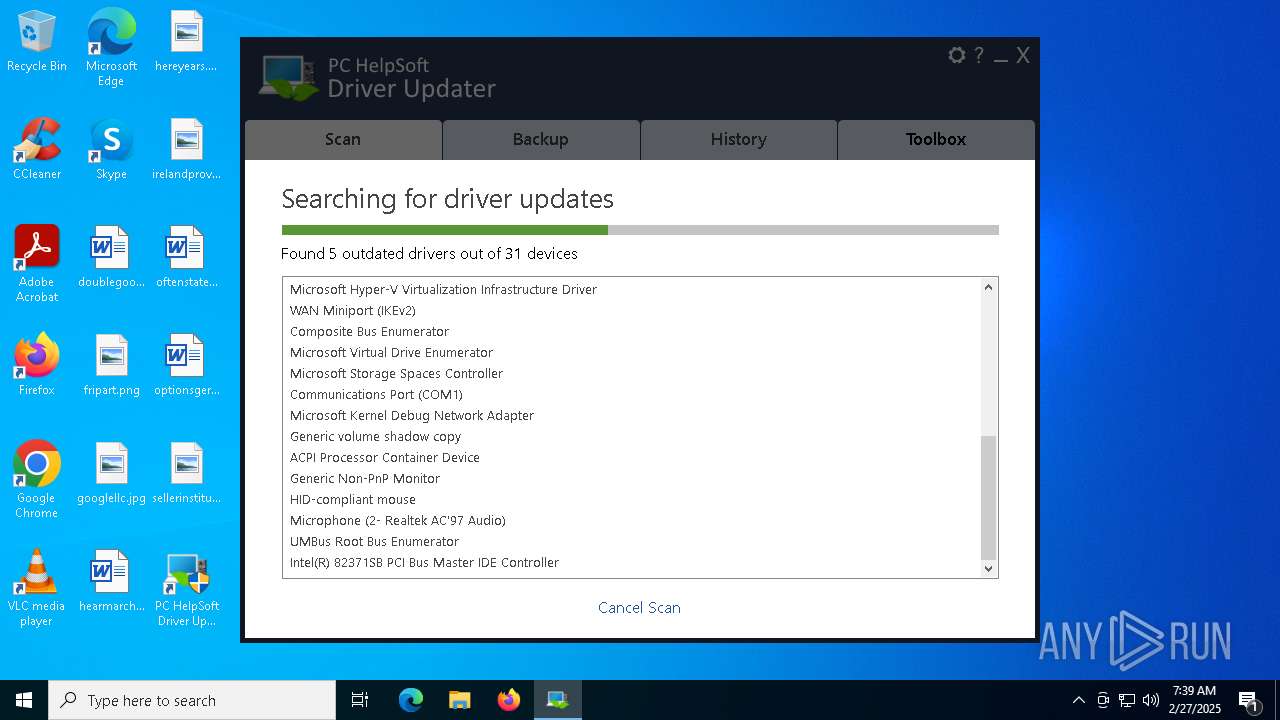This screenshot has height=720, width=1280.
Task: Click the Firefox taskbar icon
Action: tap(509, 700)
